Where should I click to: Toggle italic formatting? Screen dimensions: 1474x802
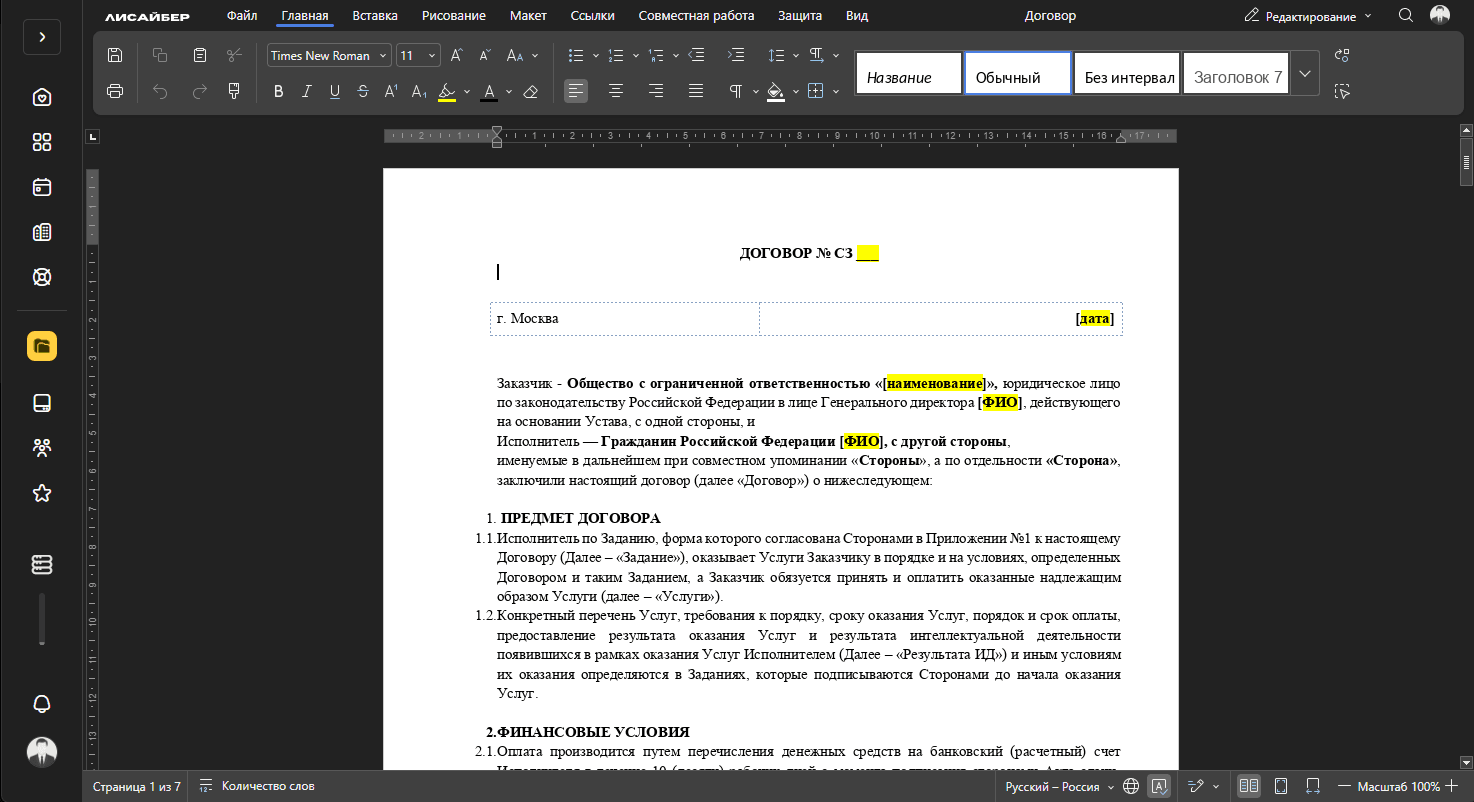307,91
